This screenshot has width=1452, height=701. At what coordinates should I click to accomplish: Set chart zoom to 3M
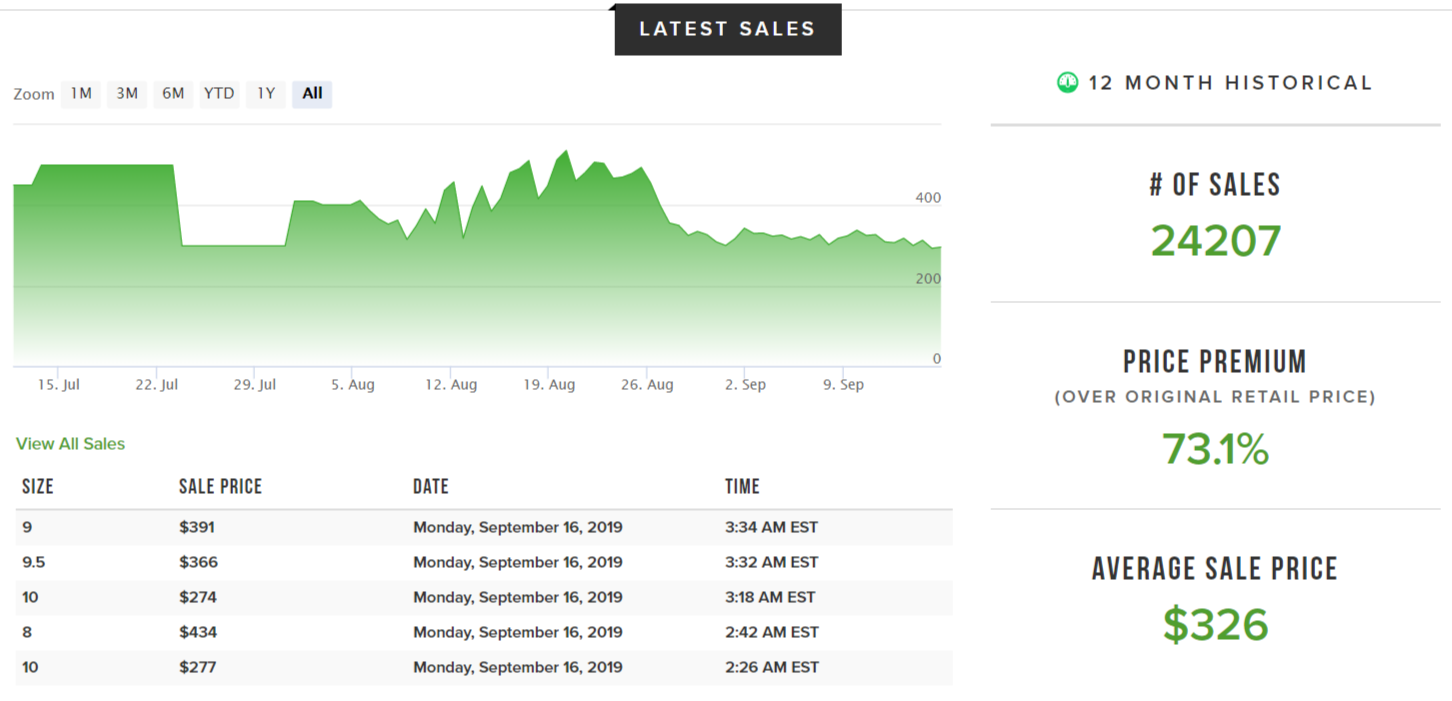(x=127, y=94)
